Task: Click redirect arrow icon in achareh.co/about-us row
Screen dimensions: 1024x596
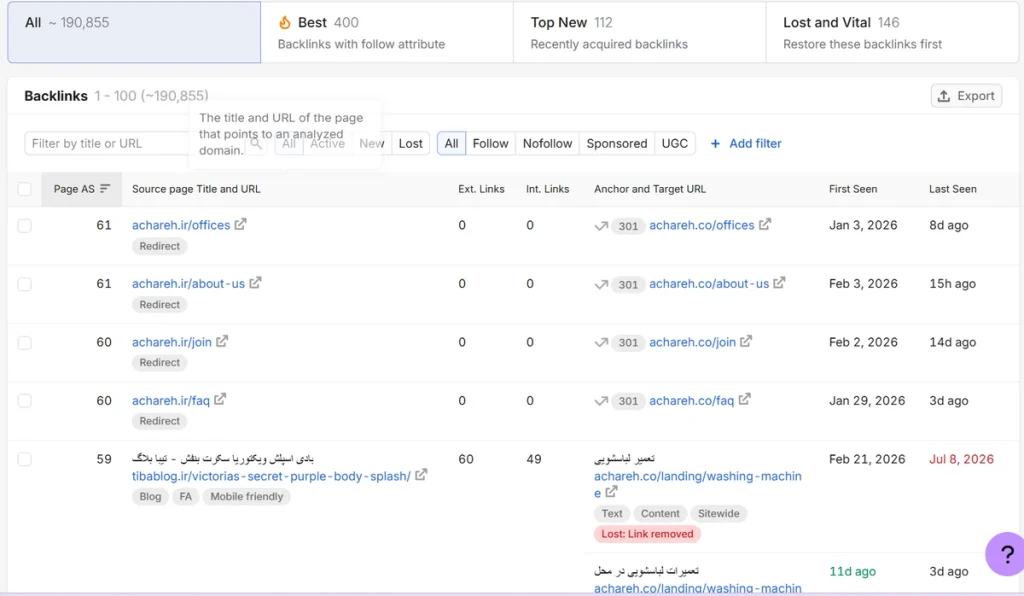Action: coord(601,284)
